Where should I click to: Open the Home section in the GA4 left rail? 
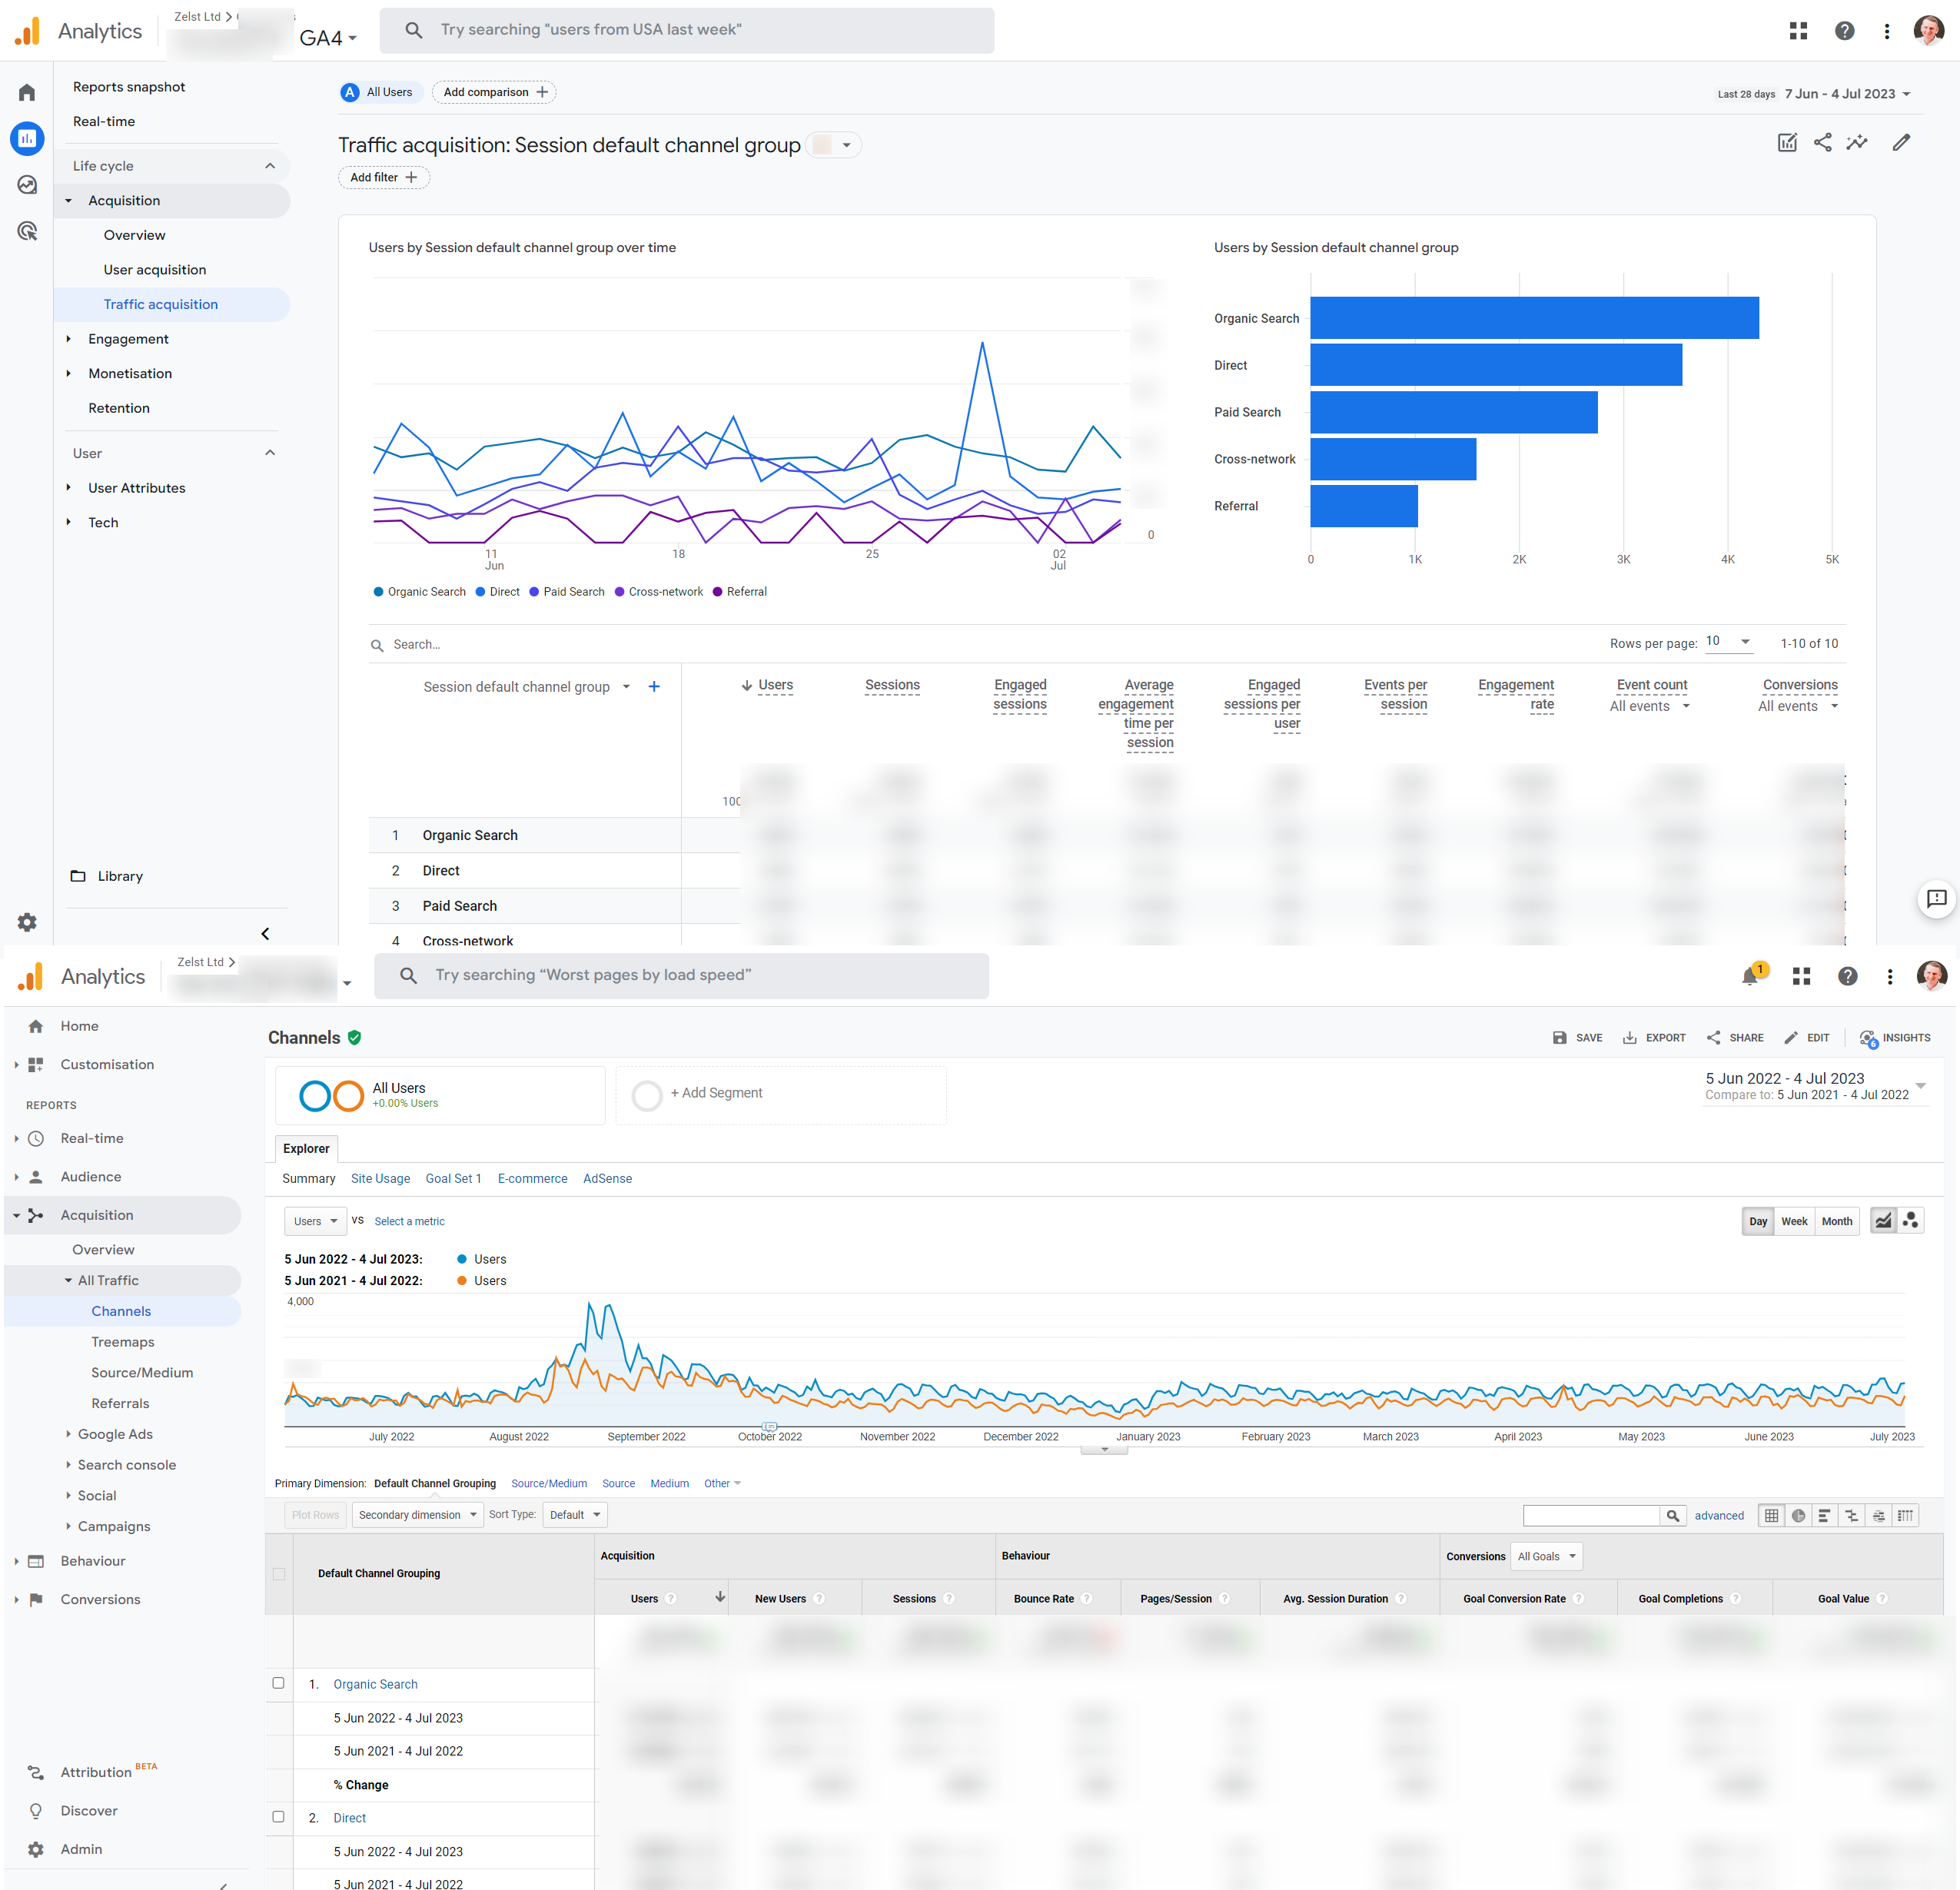pyautogui.click(x=27, y=92)
